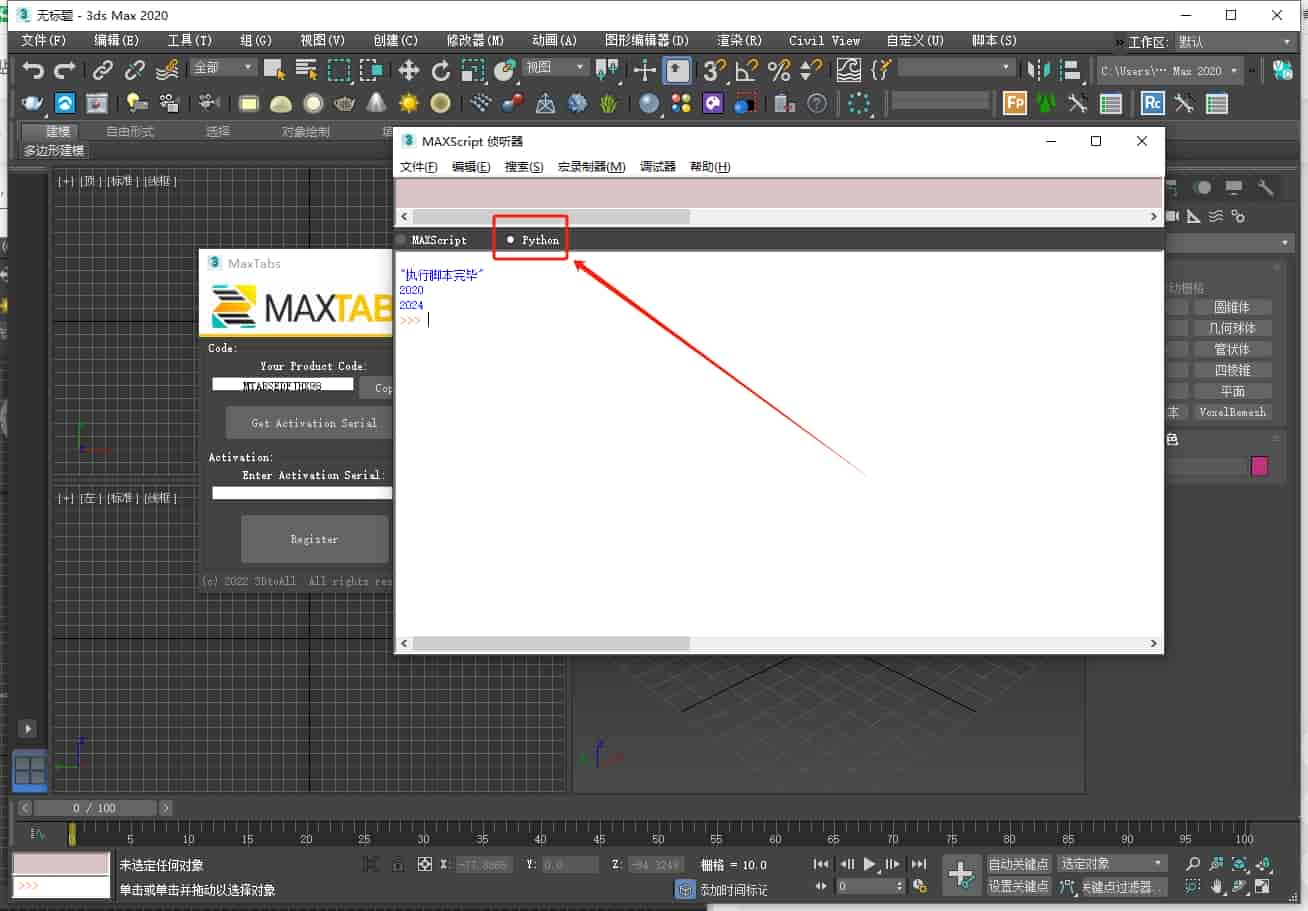This screenshot has height=911, width=1308.
Task: Activate the Select and Scale tool
Action: pyautogui.click(x=473, y=70)
